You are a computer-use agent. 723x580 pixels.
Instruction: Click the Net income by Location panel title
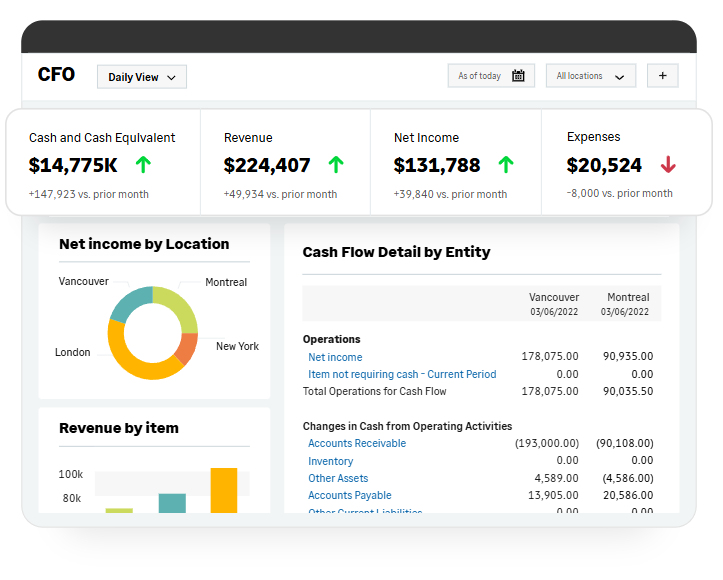tap(144, 244)
